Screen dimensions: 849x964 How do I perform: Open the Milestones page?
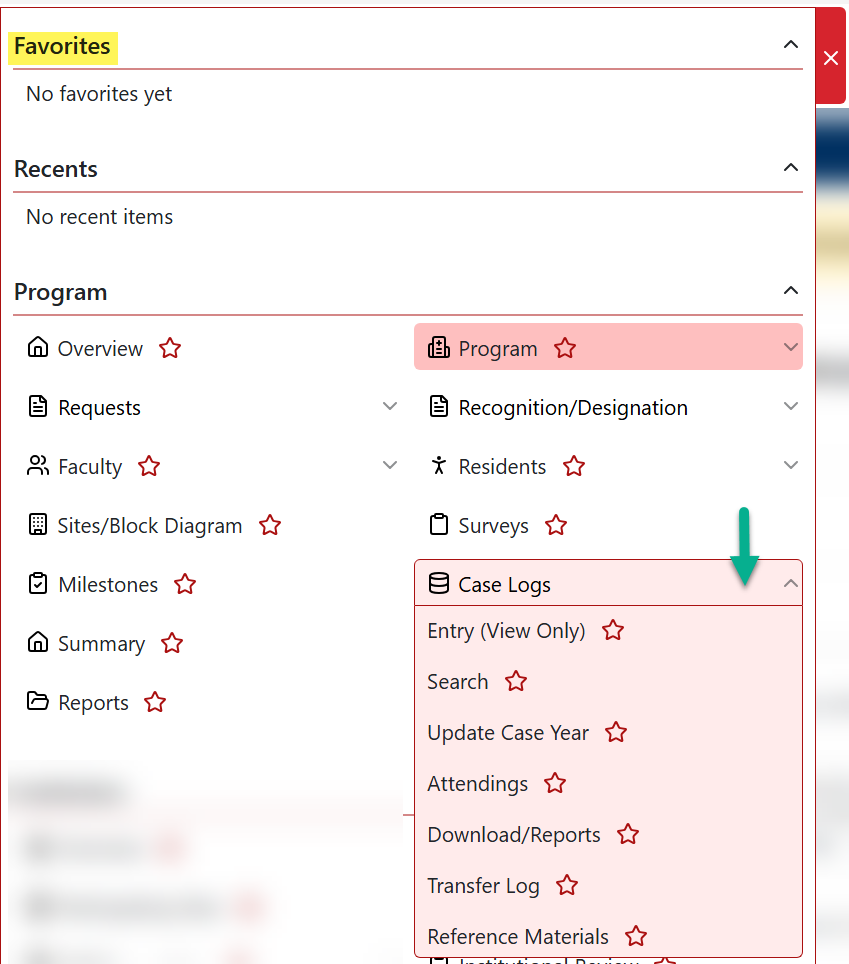[108, 585]
